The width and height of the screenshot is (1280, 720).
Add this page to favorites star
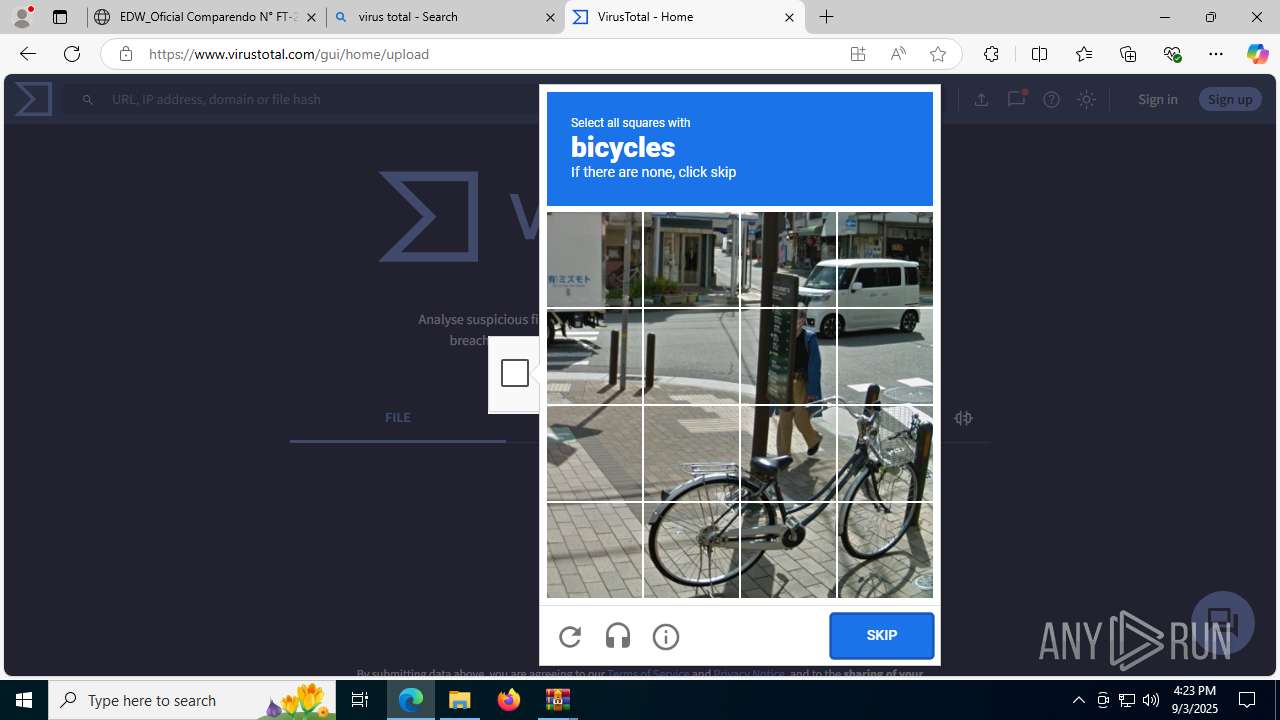click(938, 54)
